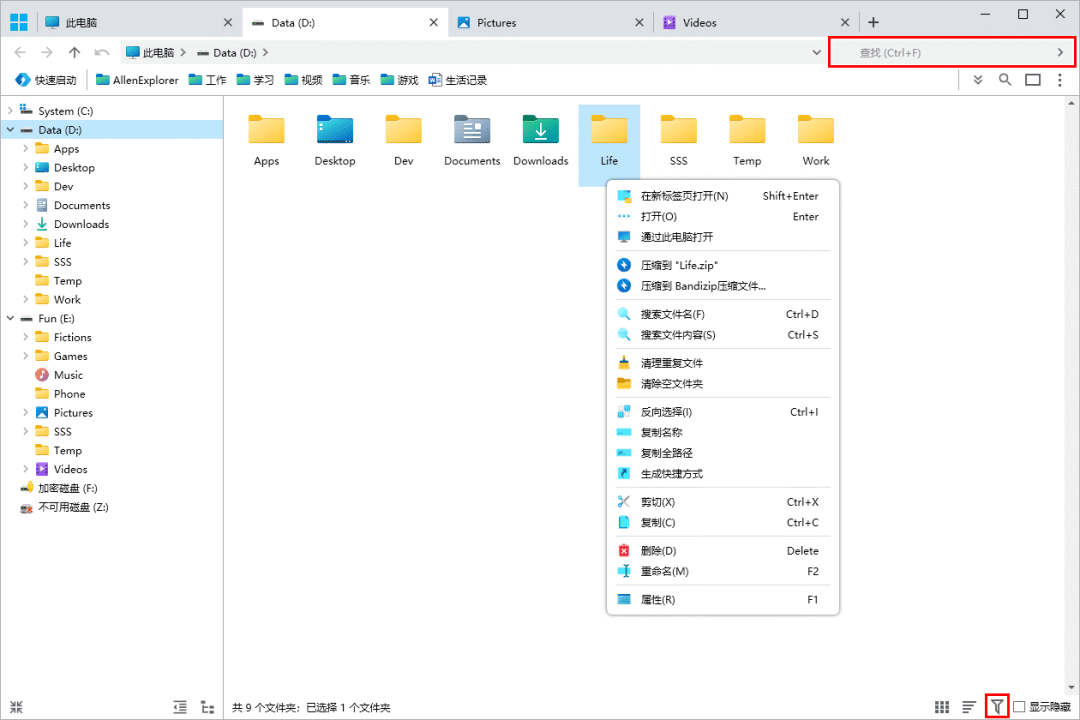Click the preview pane rectangle icon on the toolbar
Screen dimensions: 1080x720
[1032, 80]
